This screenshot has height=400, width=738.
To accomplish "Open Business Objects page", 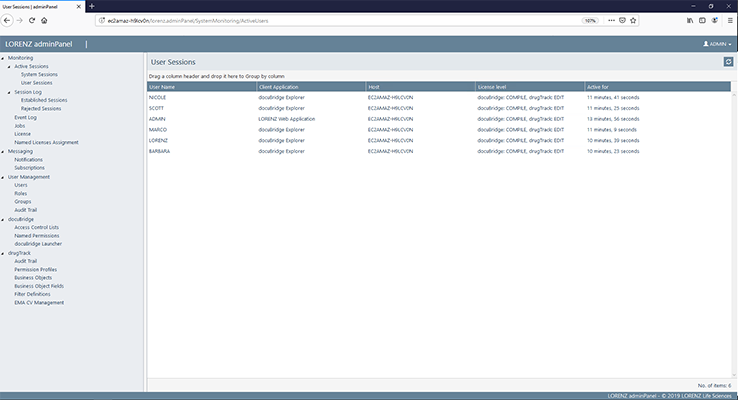I will pyautogui.click(x=33, y=278).
